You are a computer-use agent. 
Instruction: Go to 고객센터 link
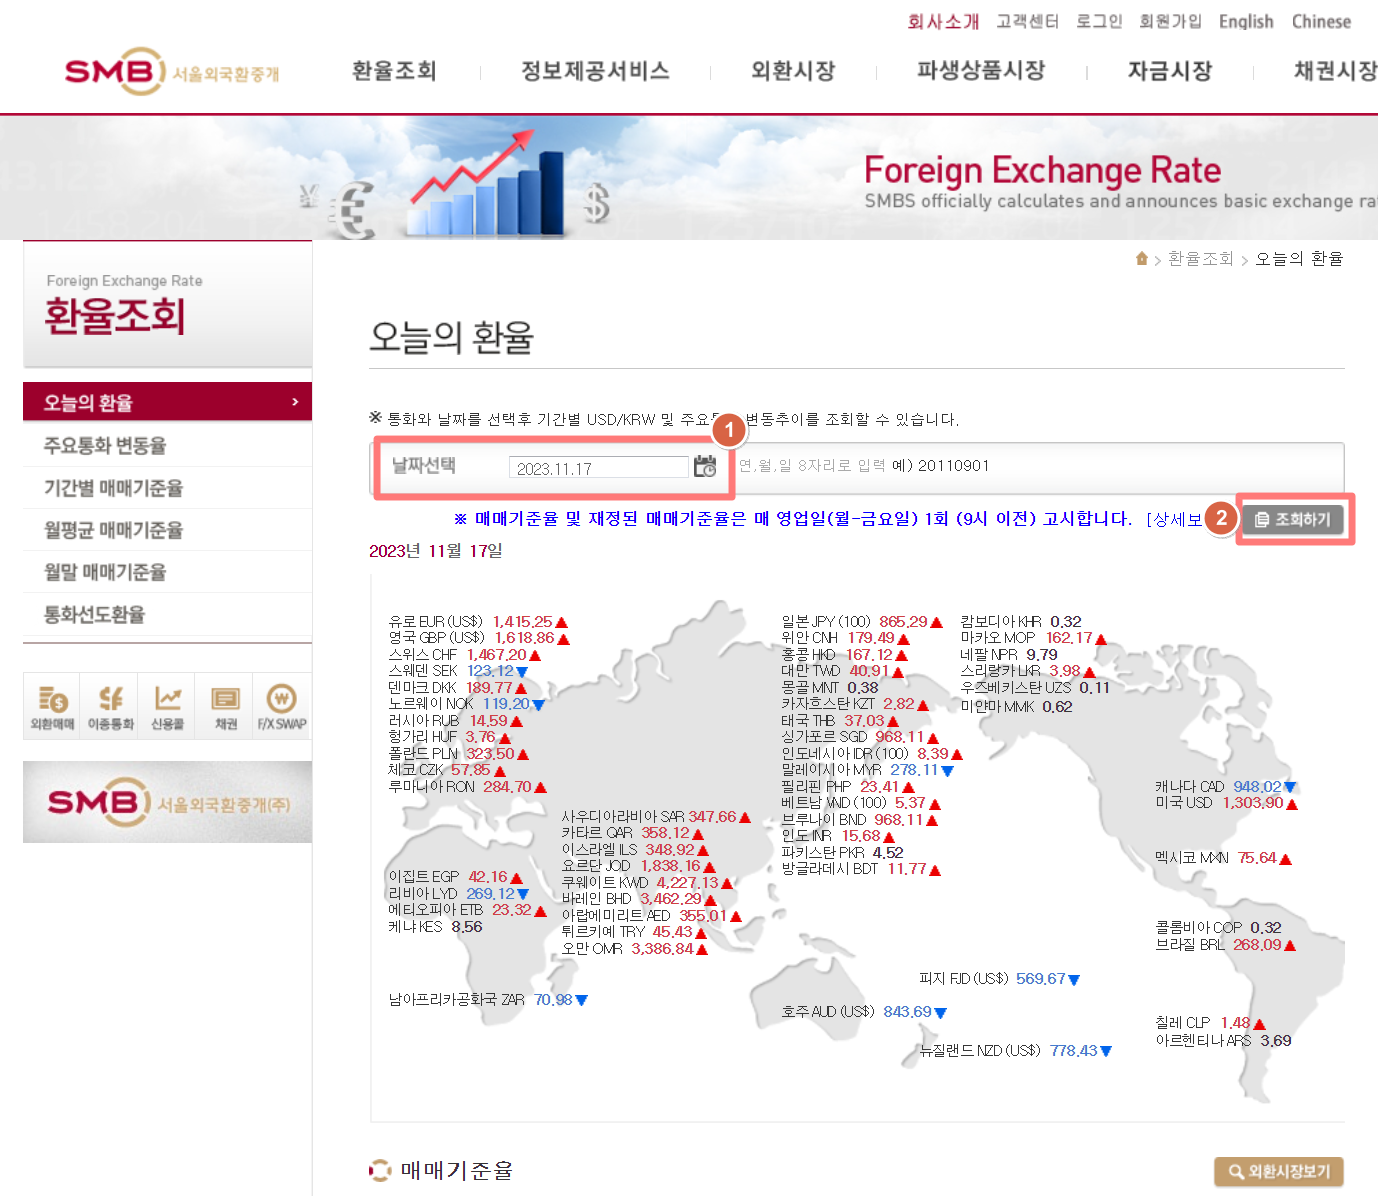(x=1027, y=21)
